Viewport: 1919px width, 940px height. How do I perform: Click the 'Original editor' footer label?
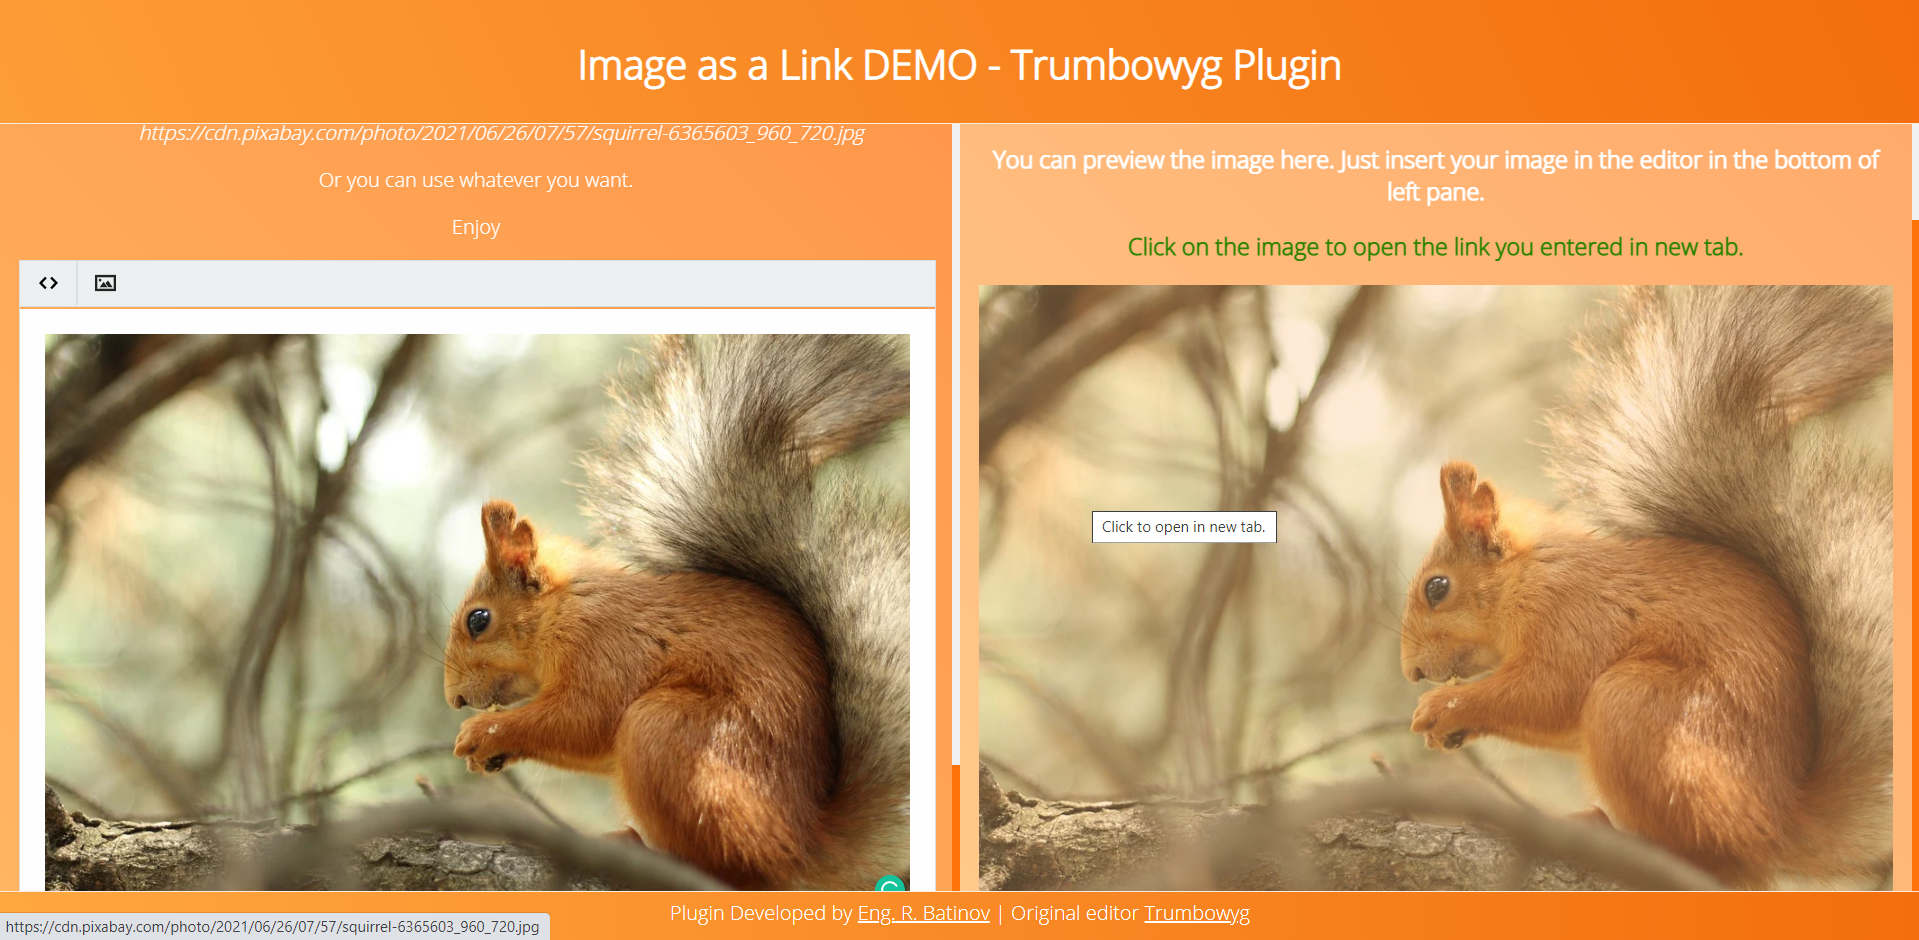(x=1074, y=913)
